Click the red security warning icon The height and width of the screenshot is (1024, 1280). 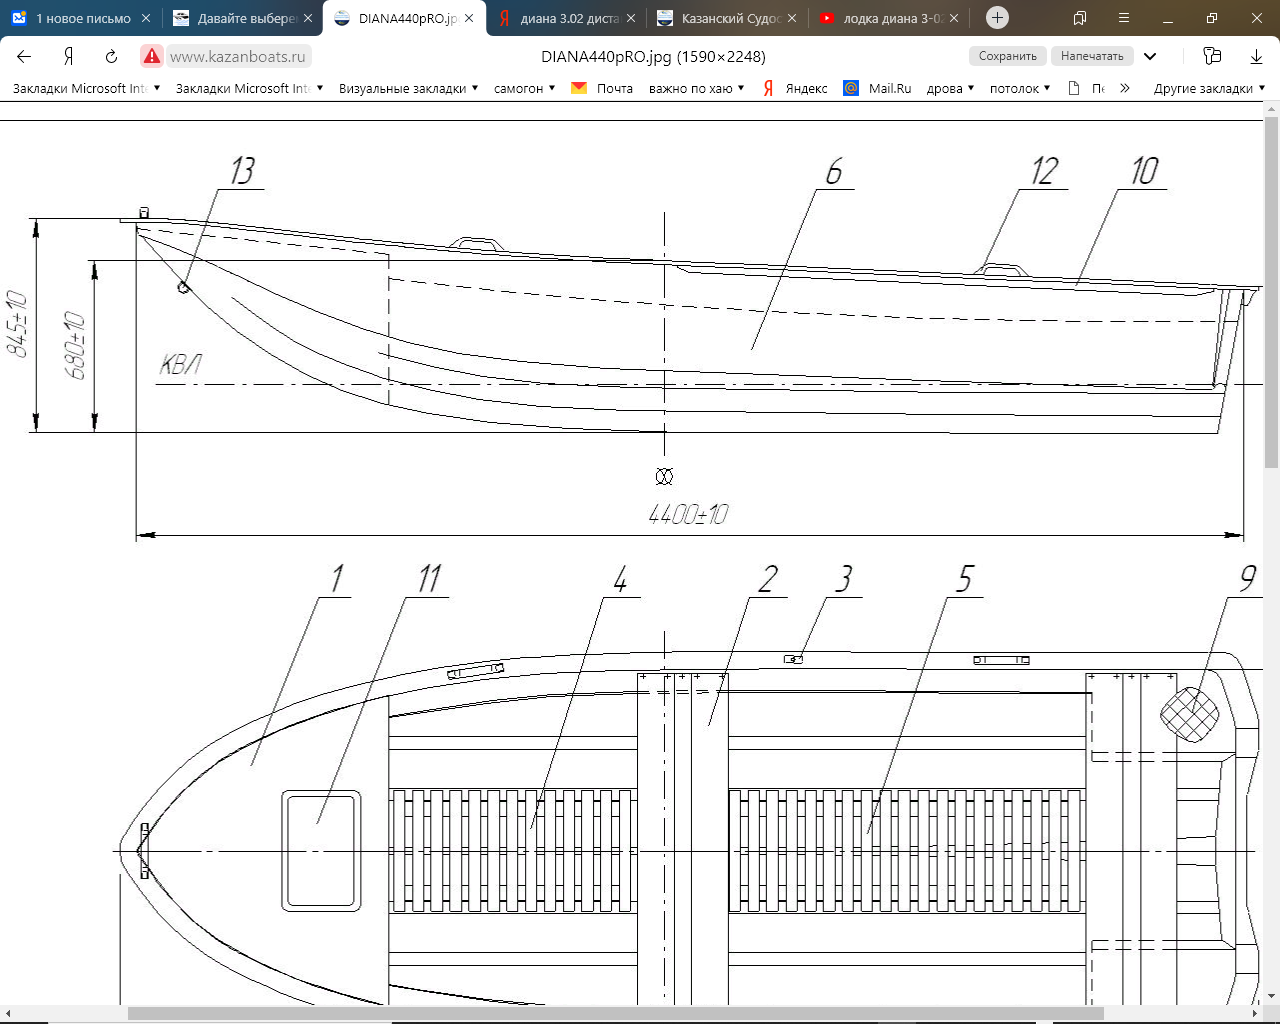151,56
